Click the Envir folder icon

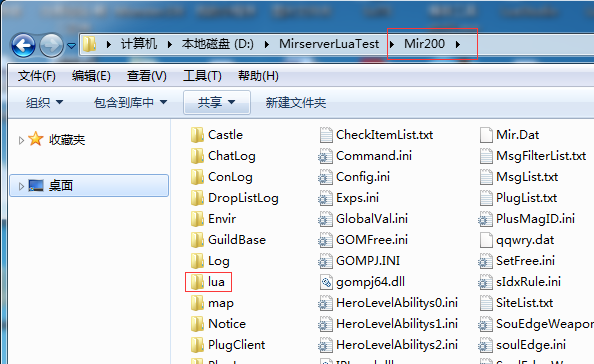(x=197, y=219)
